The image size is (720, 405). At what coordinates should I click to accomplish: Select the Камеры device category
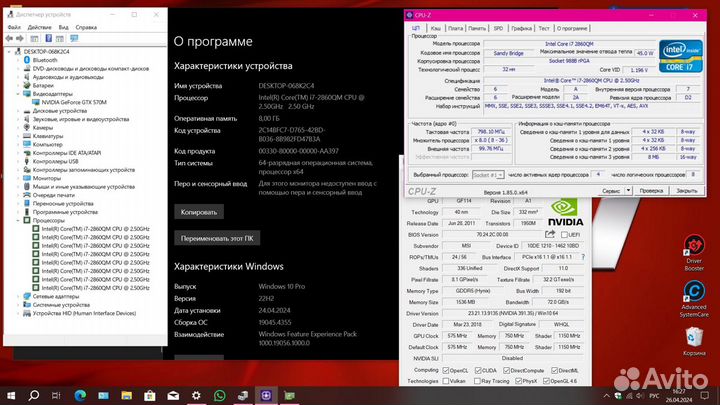pyautogui.click(x=42, y=128)
